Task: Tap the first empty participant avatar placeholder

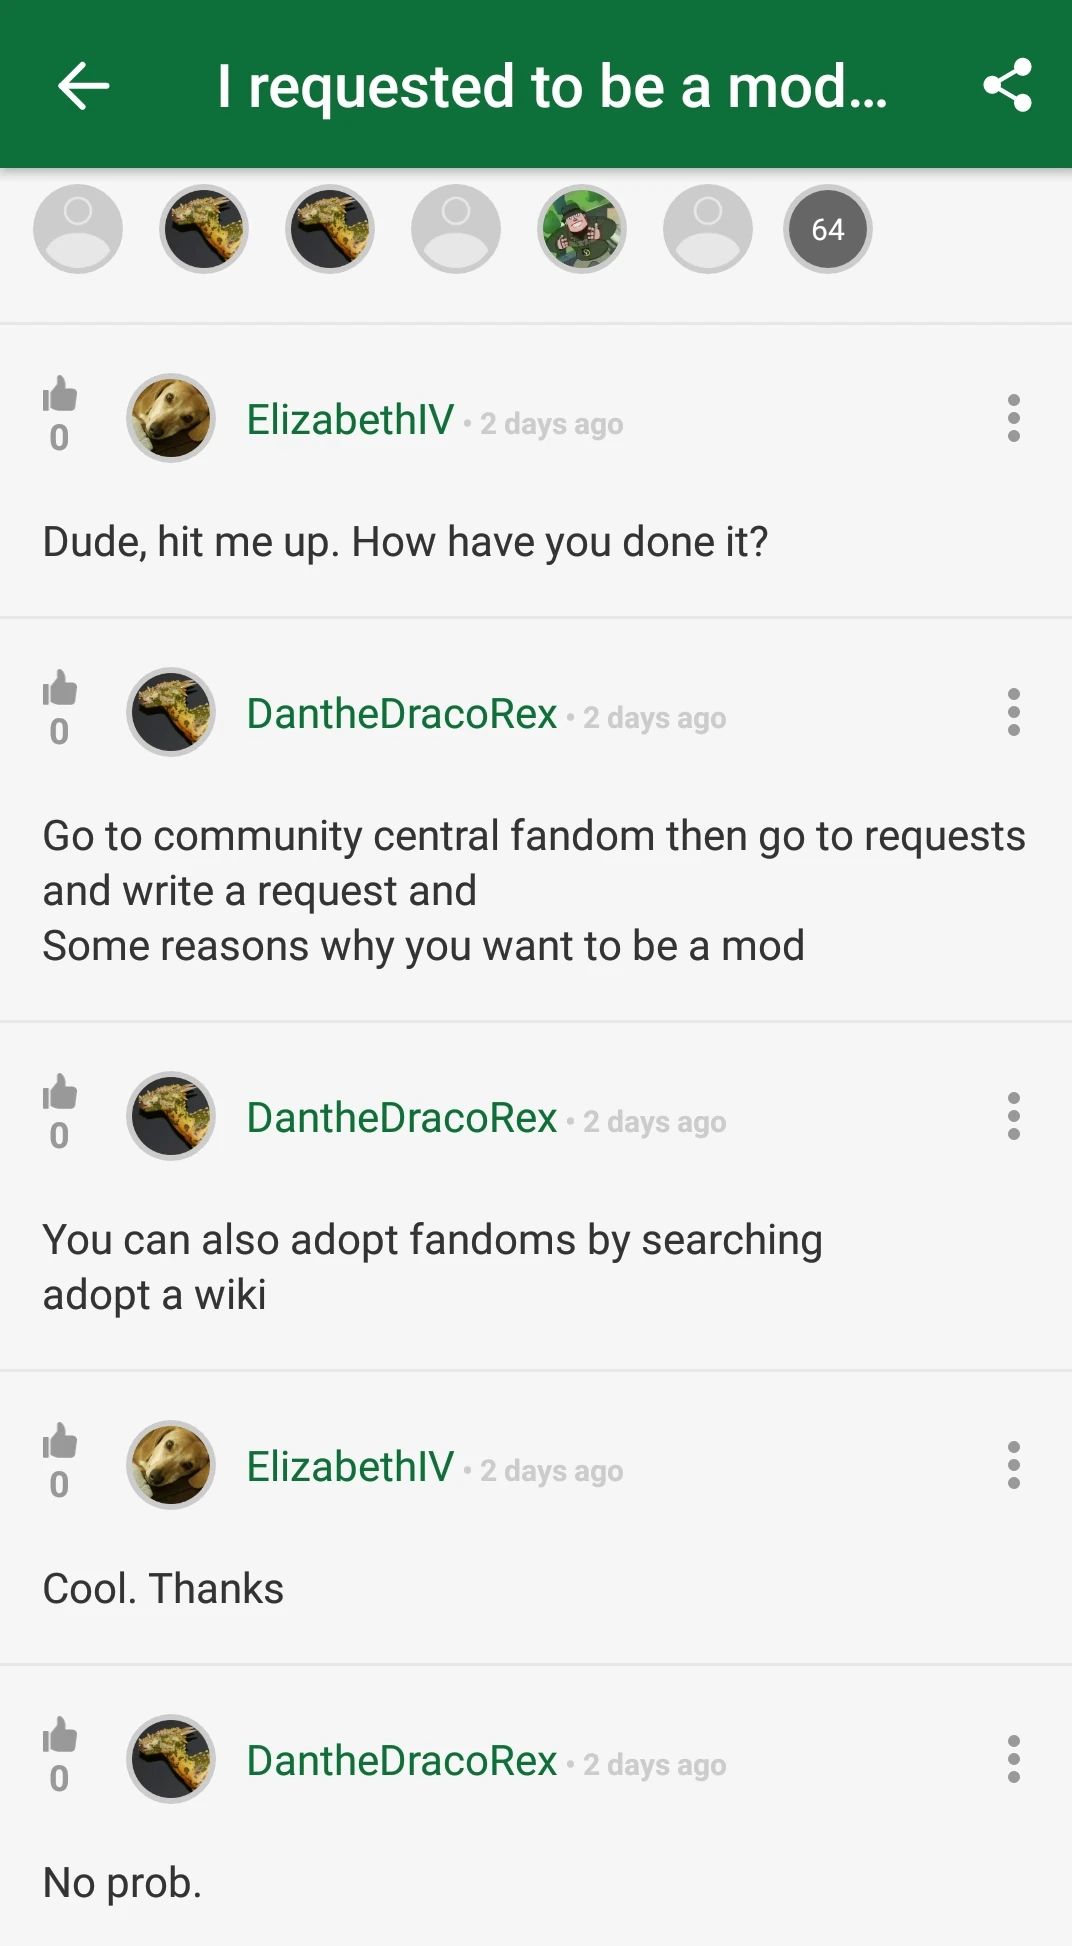Action: pyautogui.click(x=77, y=228)
